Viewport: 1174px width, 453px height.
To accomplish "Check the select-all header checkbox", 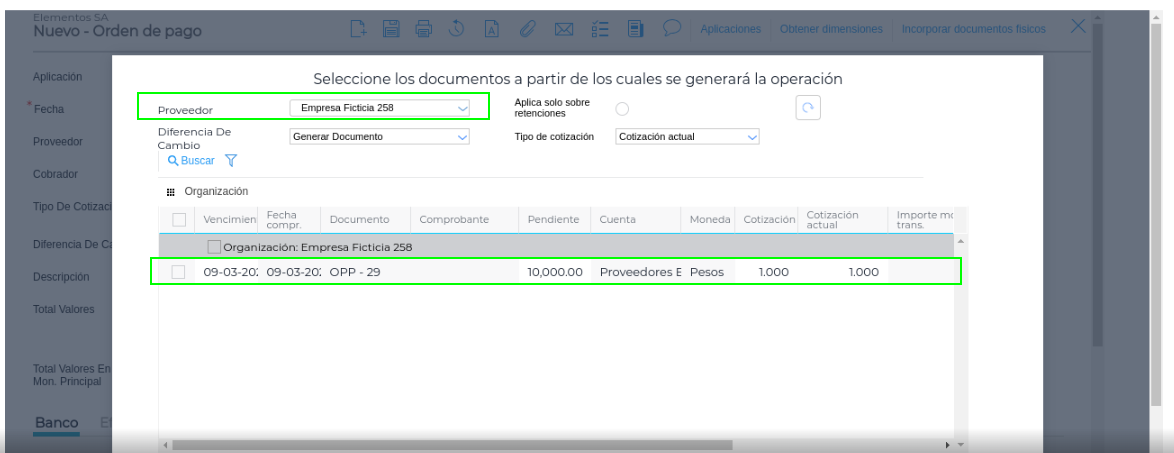I will tap(178, 220).
